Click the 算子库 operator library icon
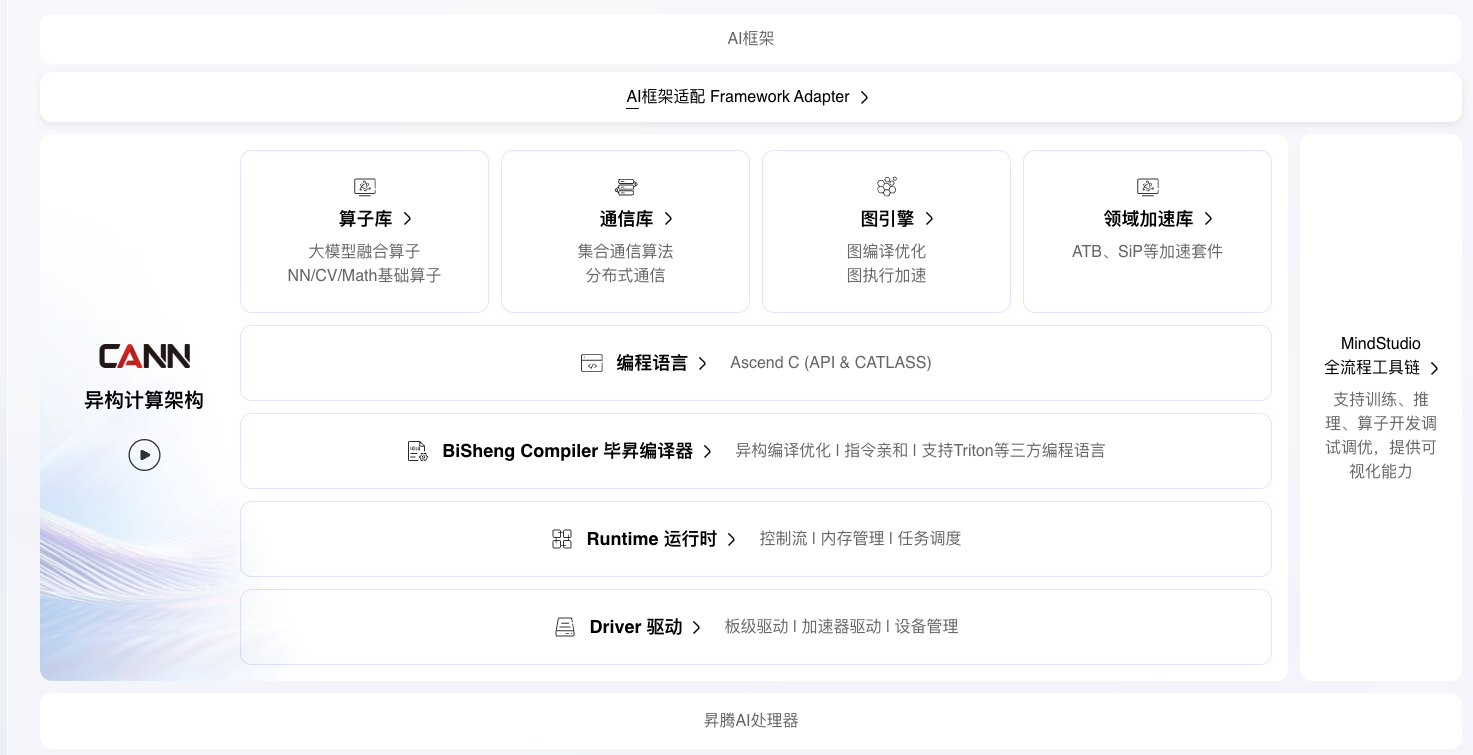Screen dimensions: 1473x755 click(x=364, y=187)
